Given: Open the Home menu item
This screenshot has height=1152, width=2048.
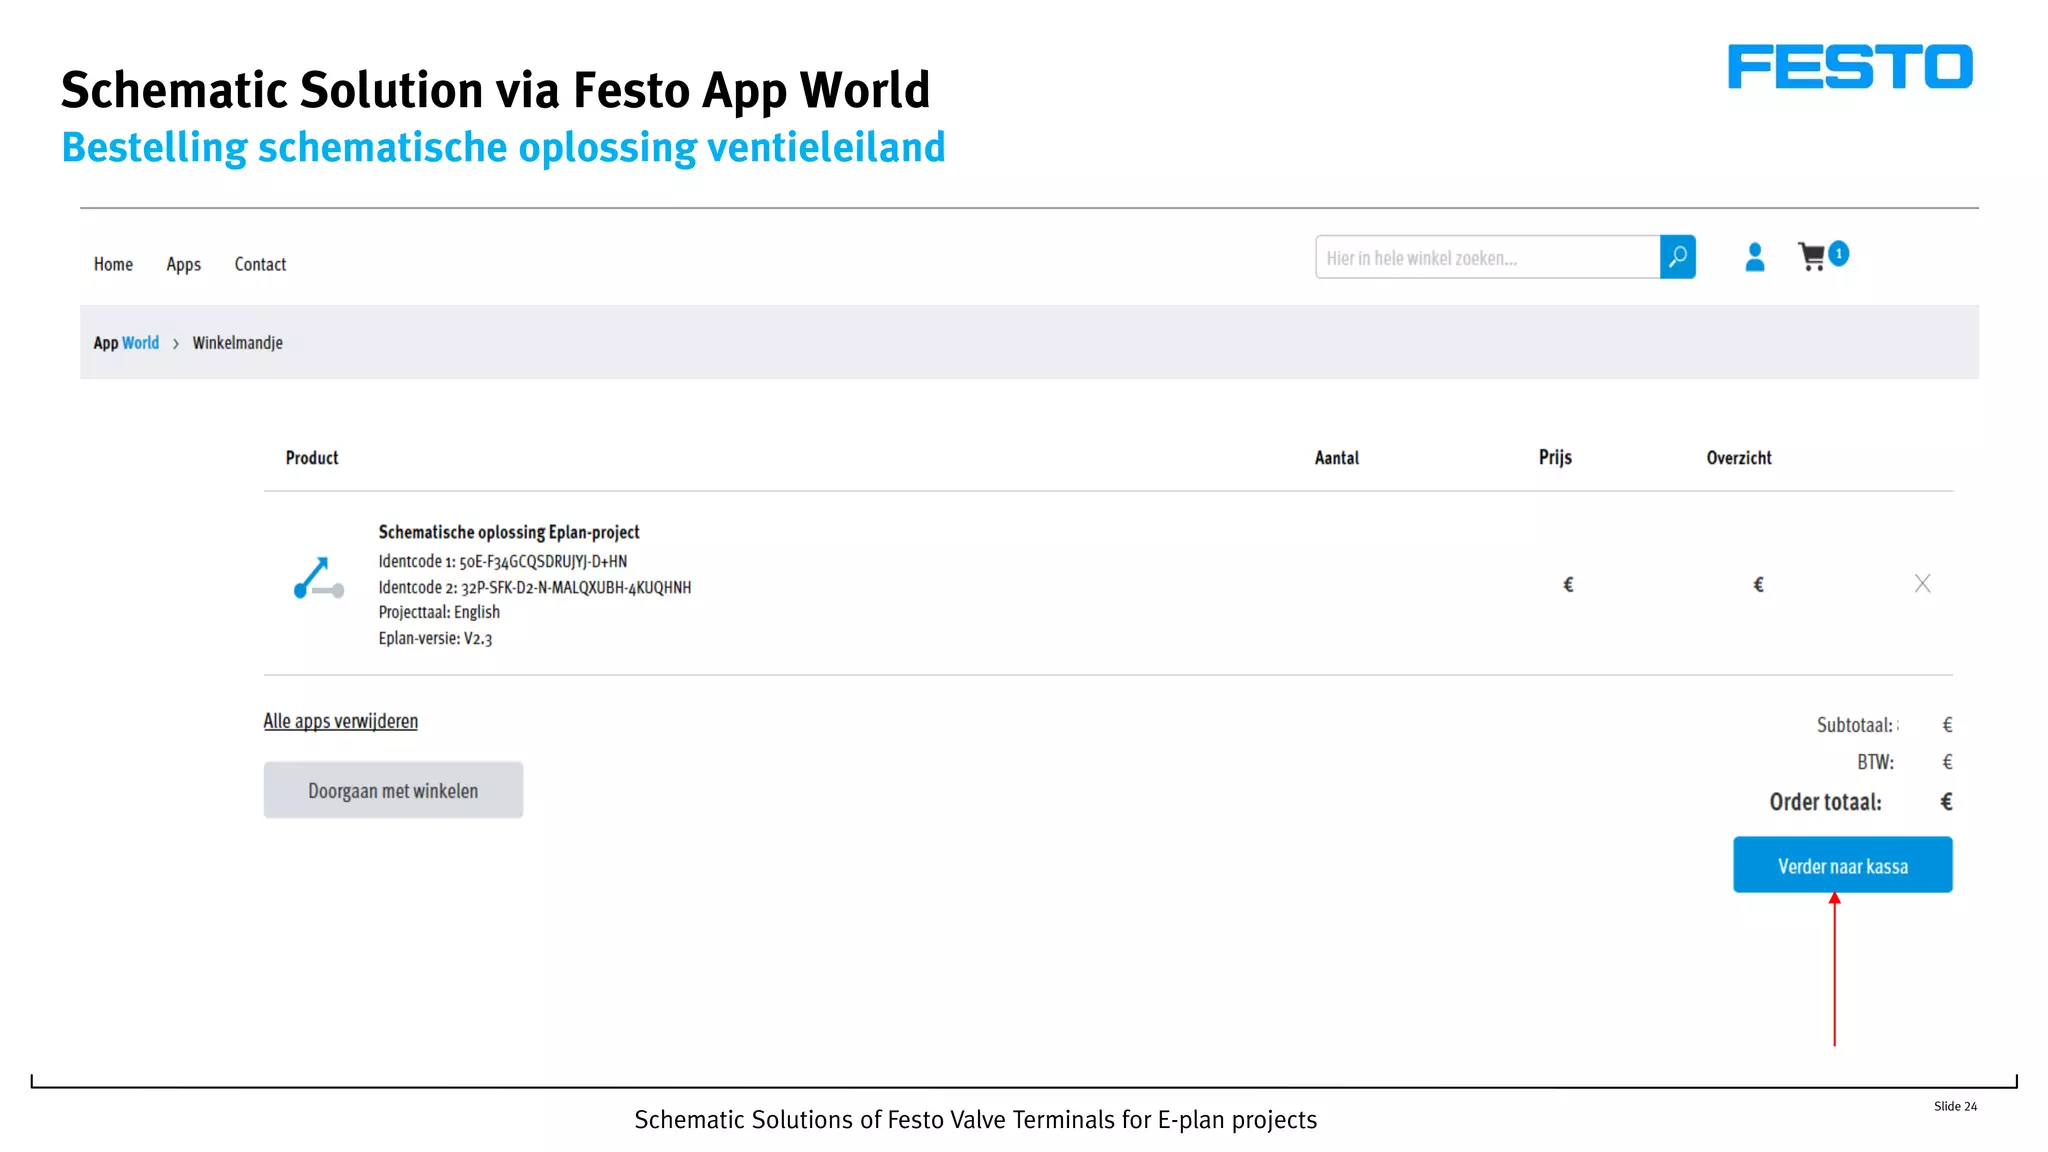Looking at the screenshot, I should 113,264.
